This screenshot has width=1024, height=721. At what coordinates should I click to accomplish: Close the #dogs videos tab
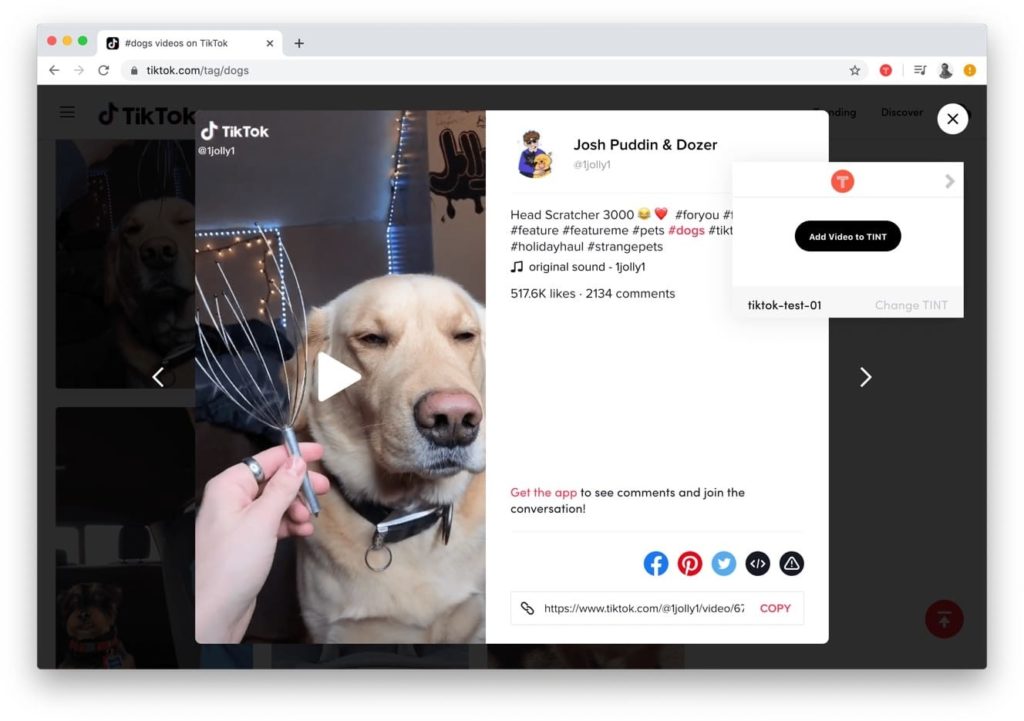(x=270, y=43)
